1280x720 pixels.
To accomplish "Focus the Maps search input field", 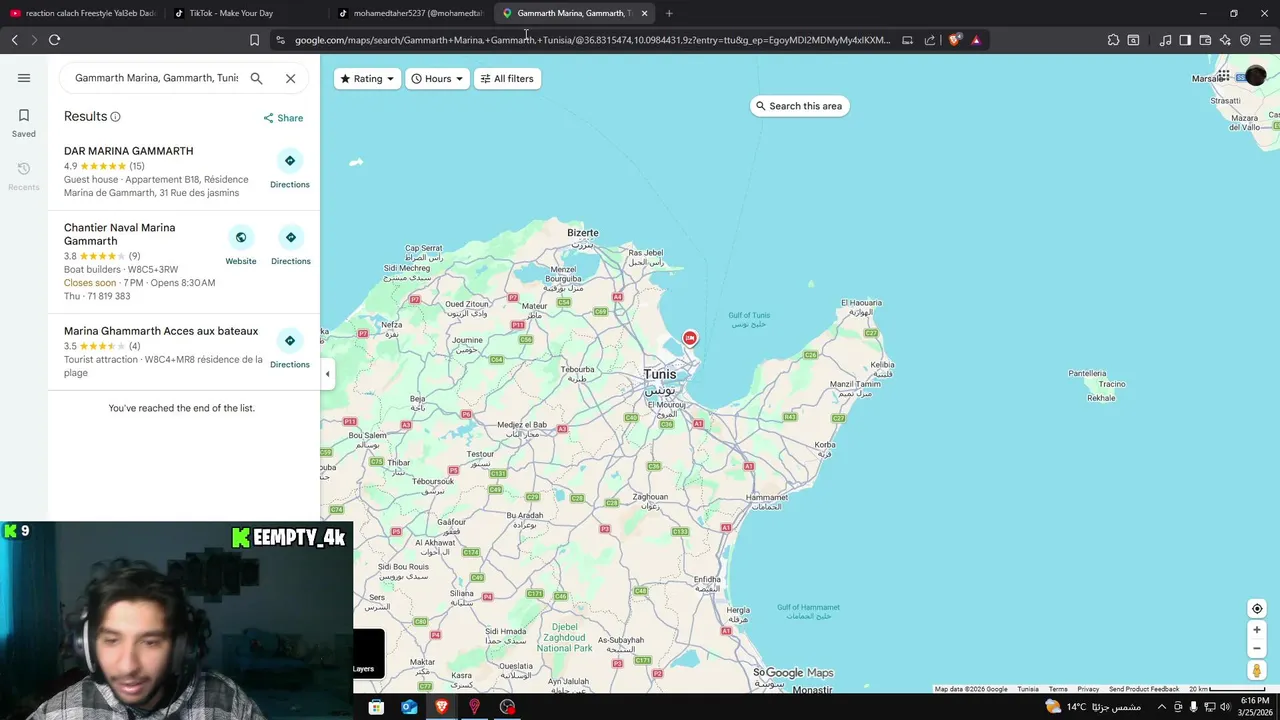I will coord(156,78).
